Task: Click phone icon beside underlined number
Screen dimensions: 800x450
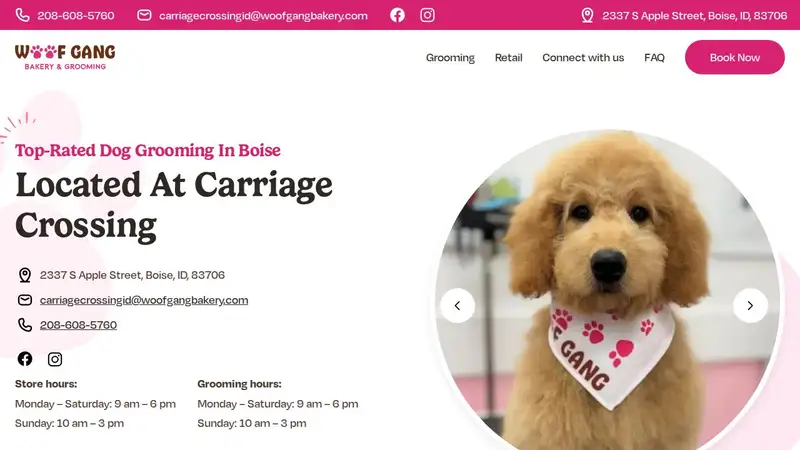Action: (x=24, y=325)
